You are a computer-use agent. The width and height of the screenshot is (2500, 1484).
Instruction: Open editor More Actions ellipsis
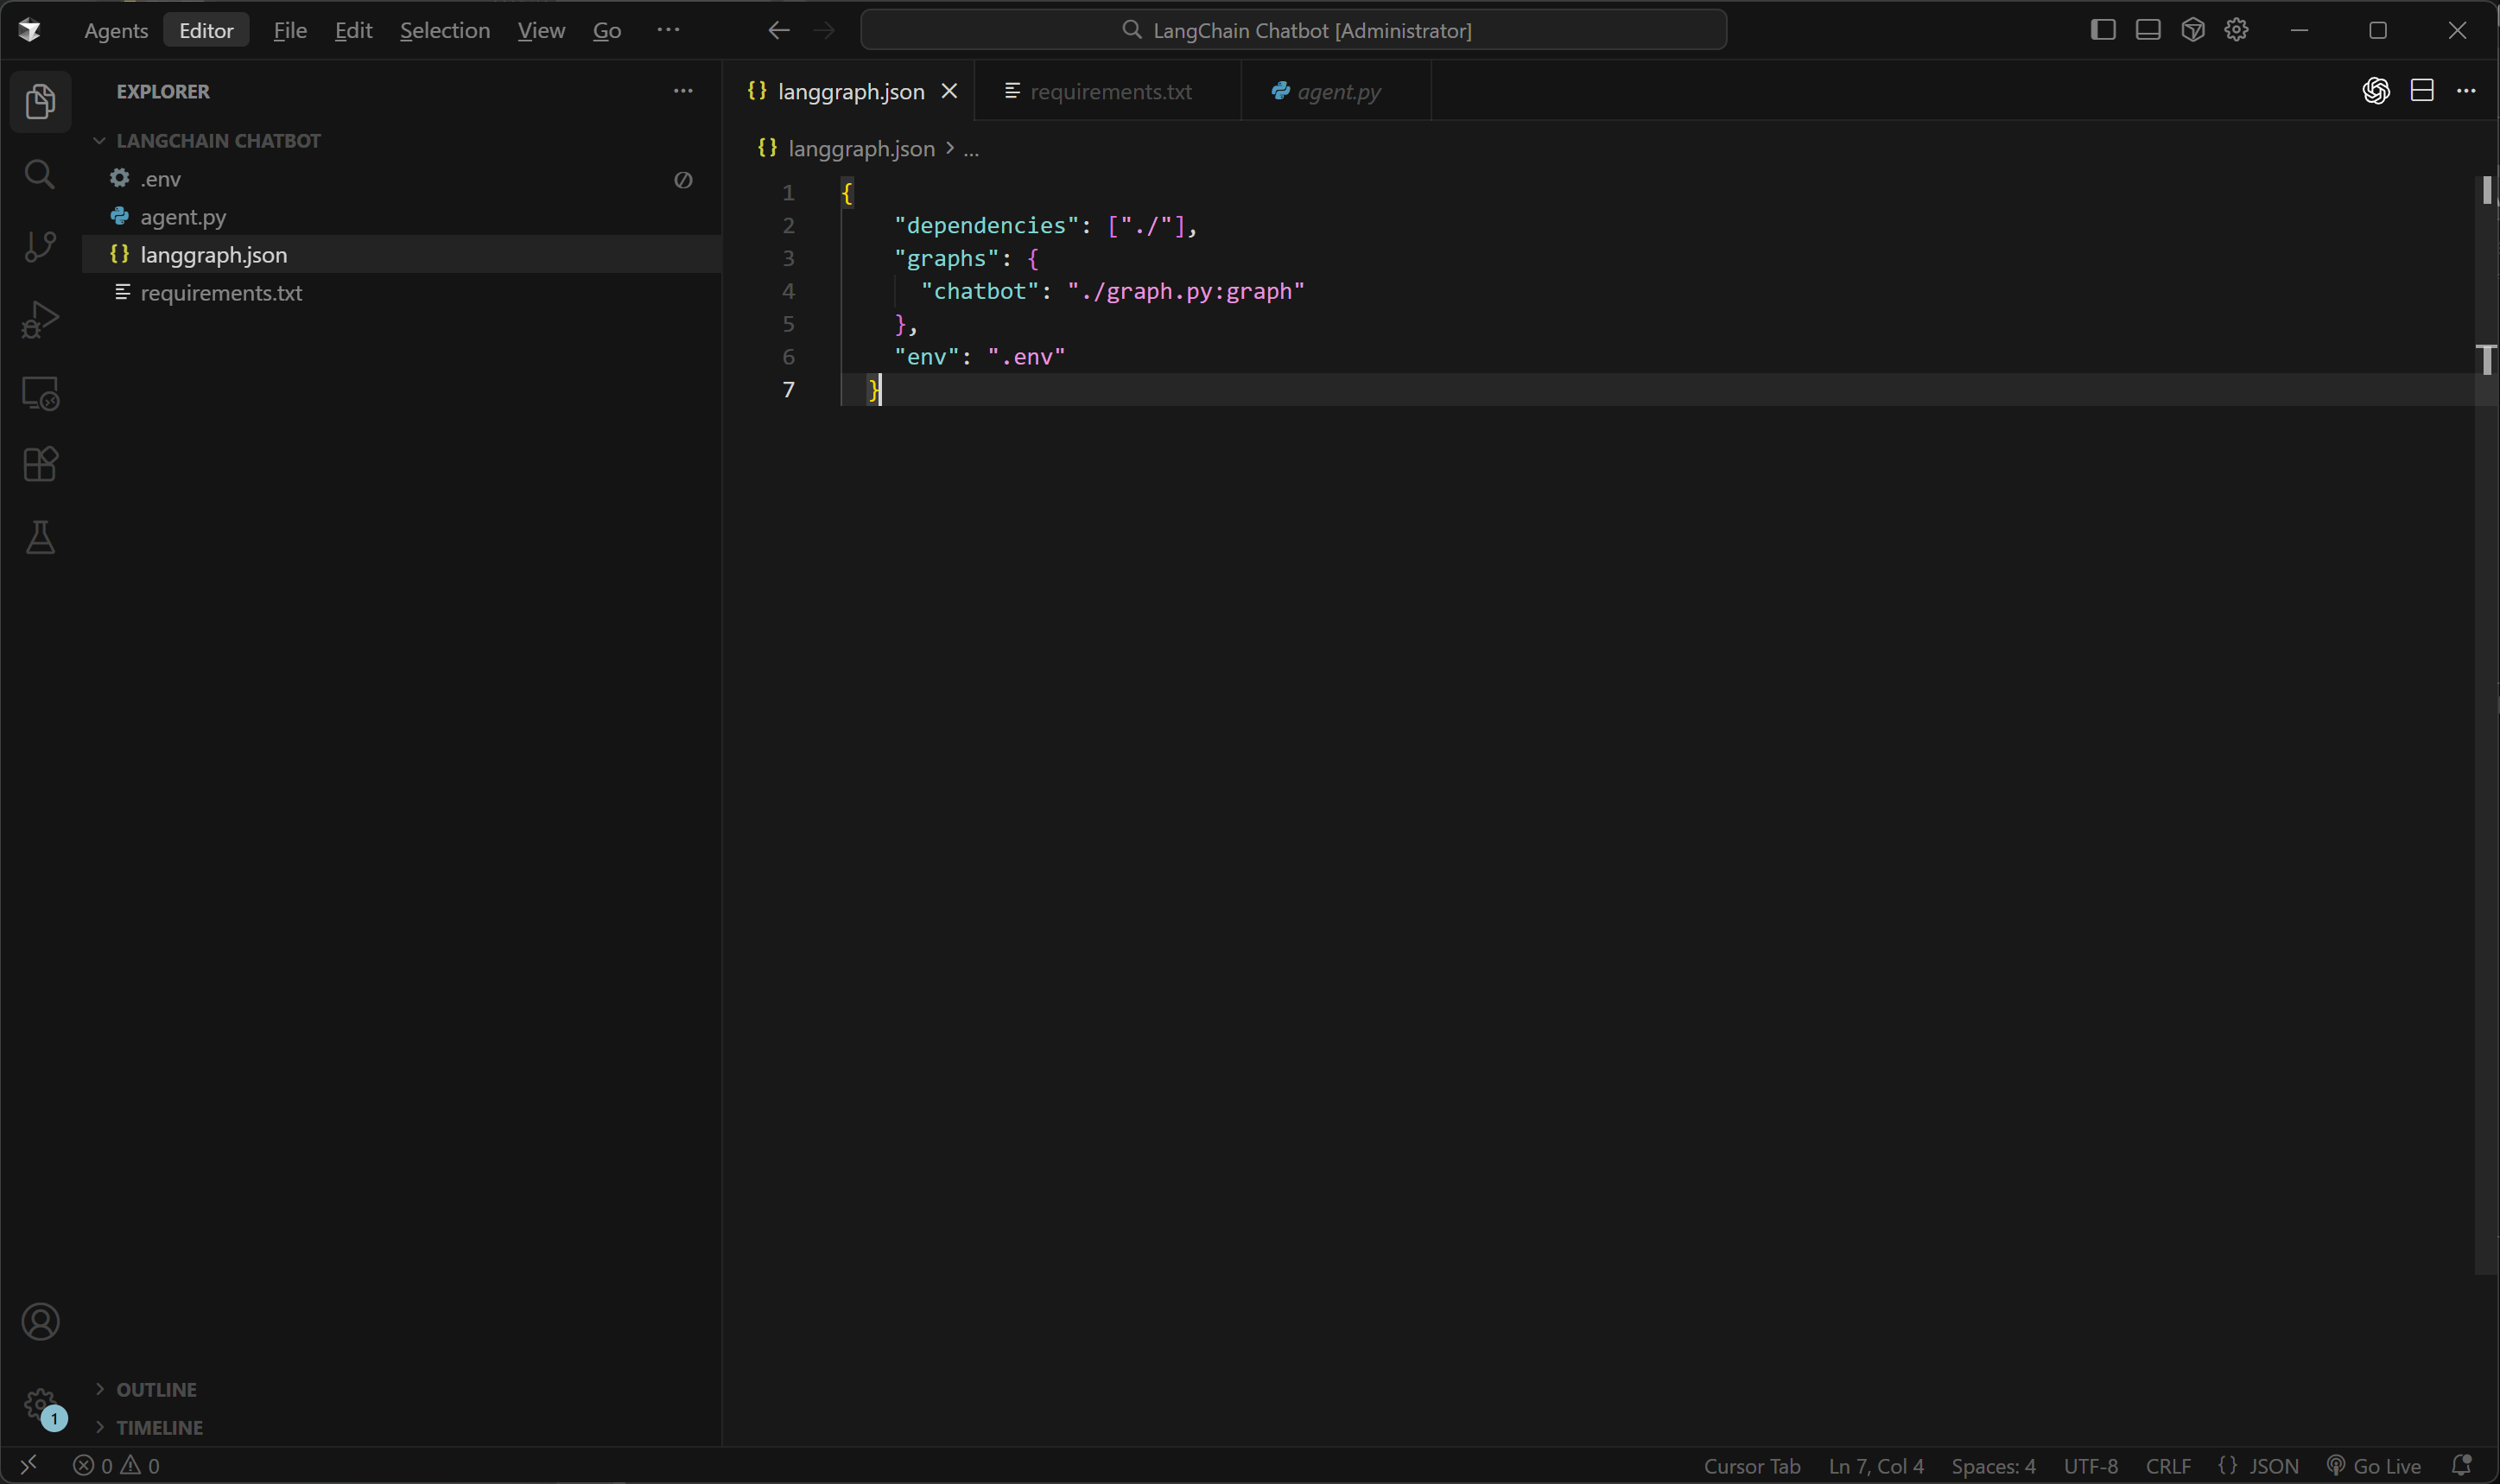tap(2466, 91)
